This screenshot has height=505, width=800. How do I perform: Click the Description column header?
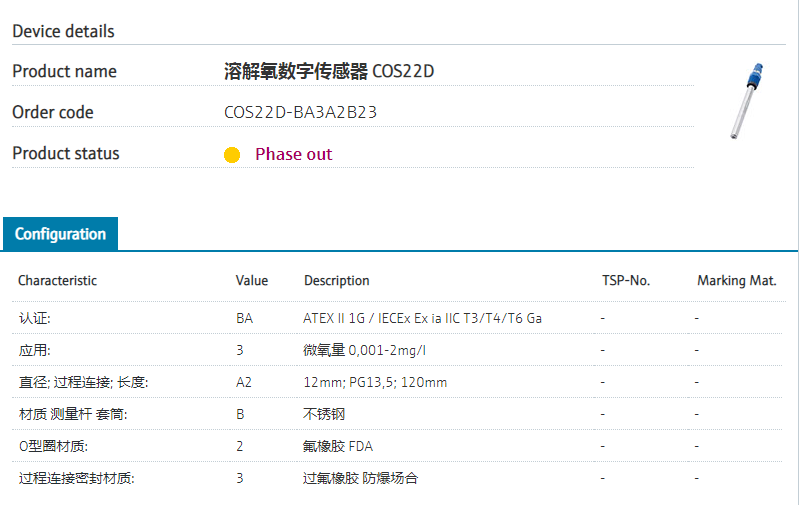point(337,281)
